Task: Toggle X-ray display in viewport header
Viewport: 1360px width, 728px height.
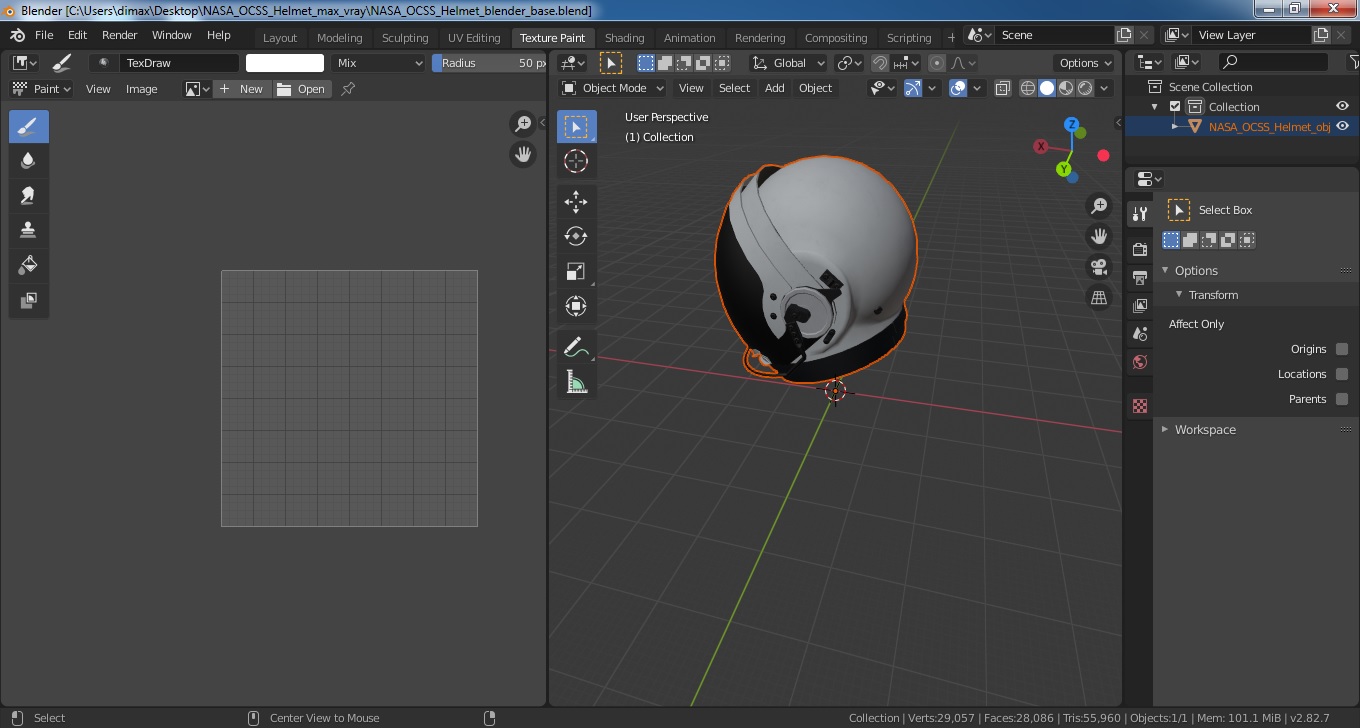Action: pyautogui.click(x=1003, y=88)
